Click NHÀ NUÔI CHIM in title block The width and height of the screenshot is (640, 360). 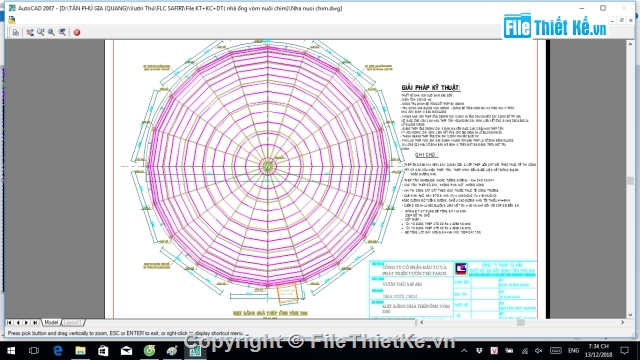(x=400, y=296)
